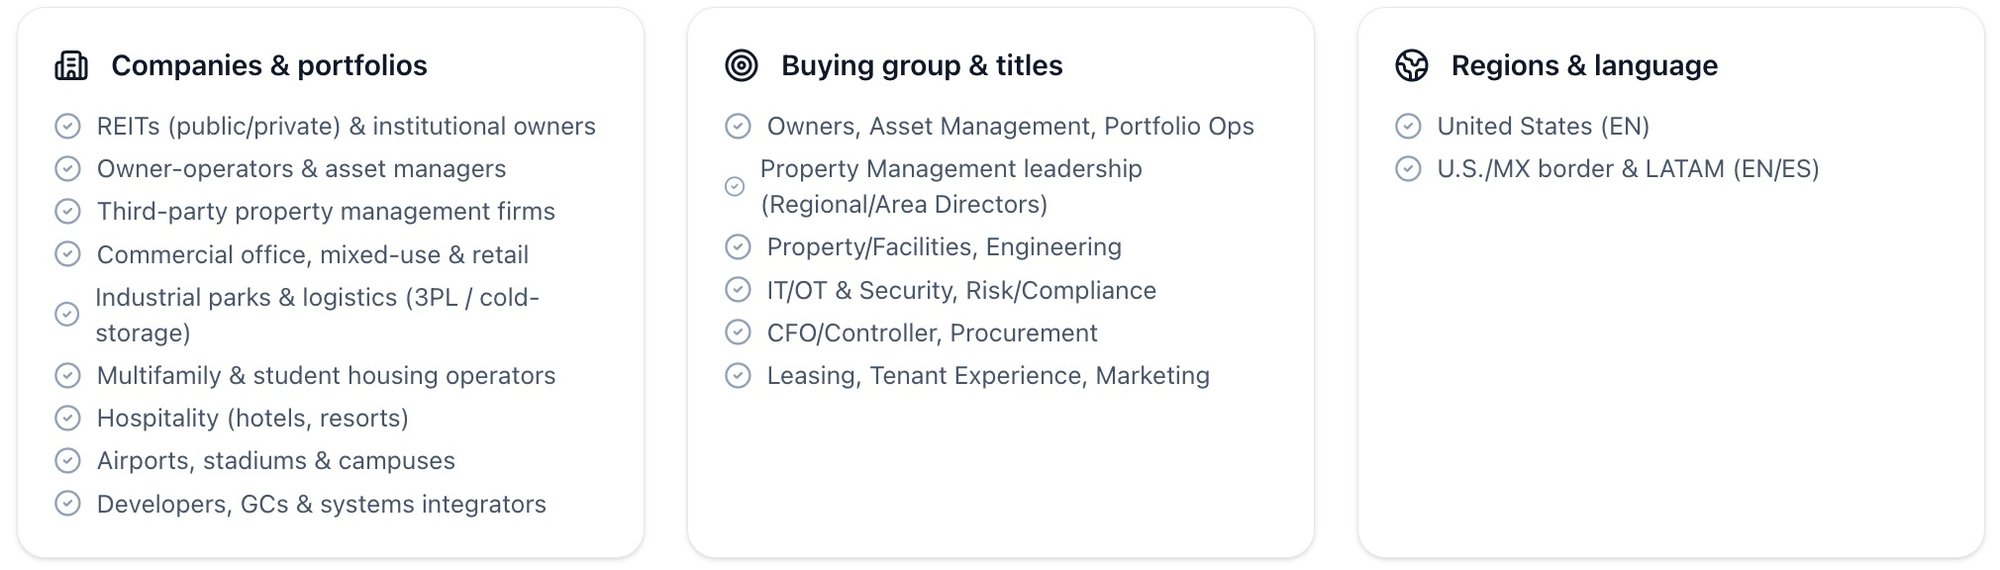Click check icon next to Hospitality hotels, resorts
This screenshot has height=570, width=2000.
pos(67,418)
